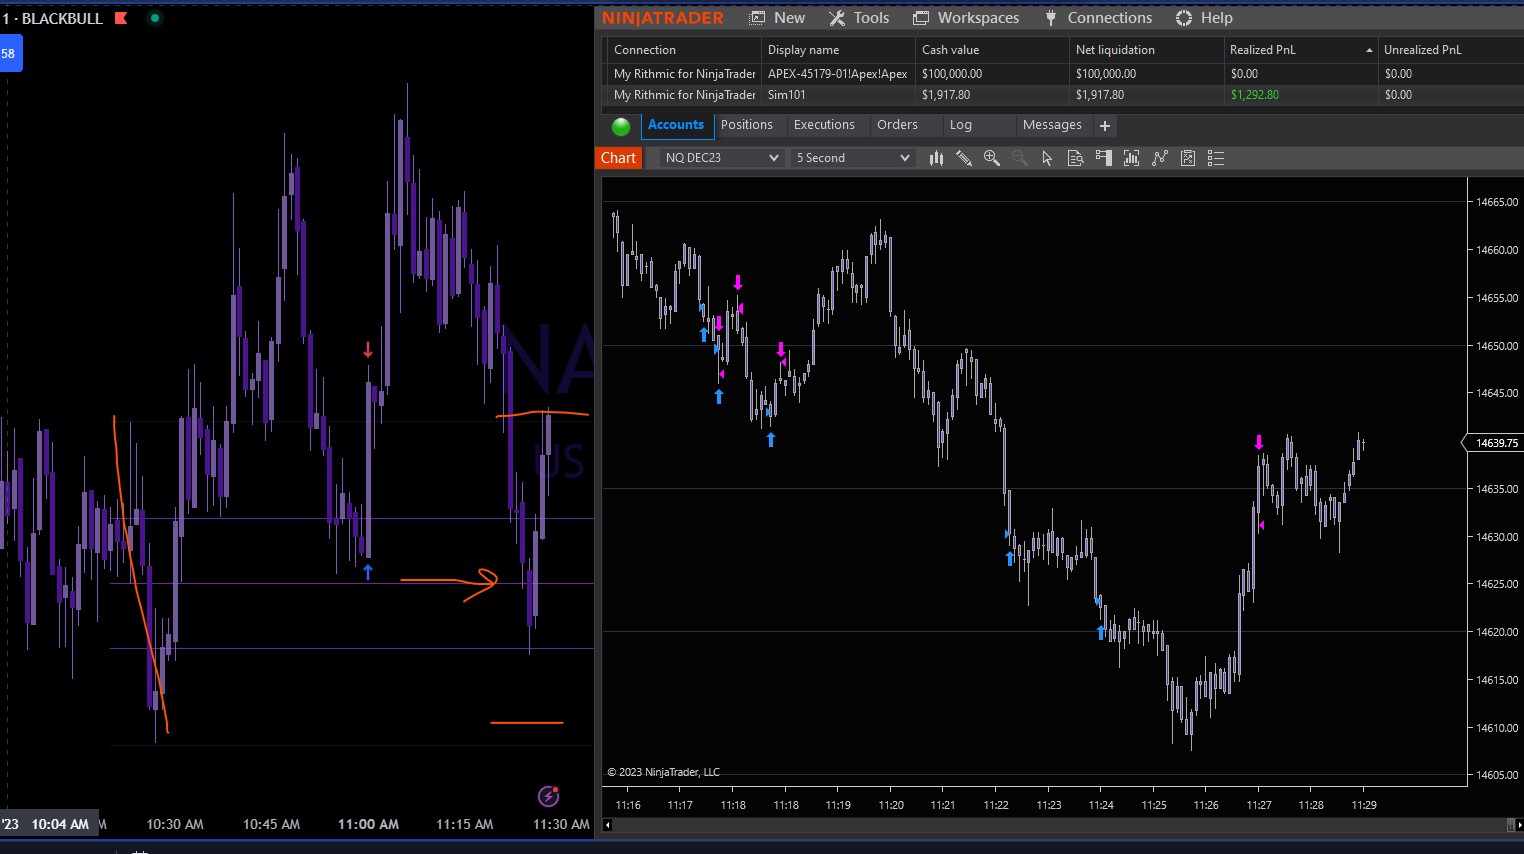Image resolution: width=1524 pixels, height=854 pixels.
Task: Open the Chart Trader icon
Action: pos(1104,158)
